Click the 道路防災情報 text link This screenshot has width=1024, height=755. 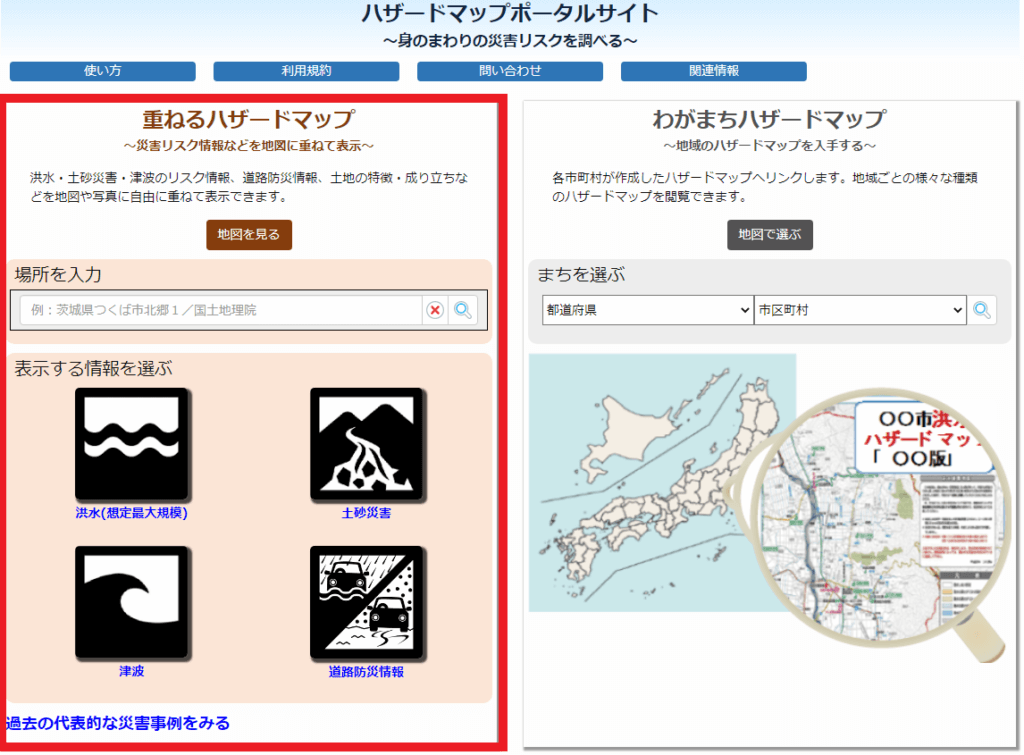click(366, 672)
